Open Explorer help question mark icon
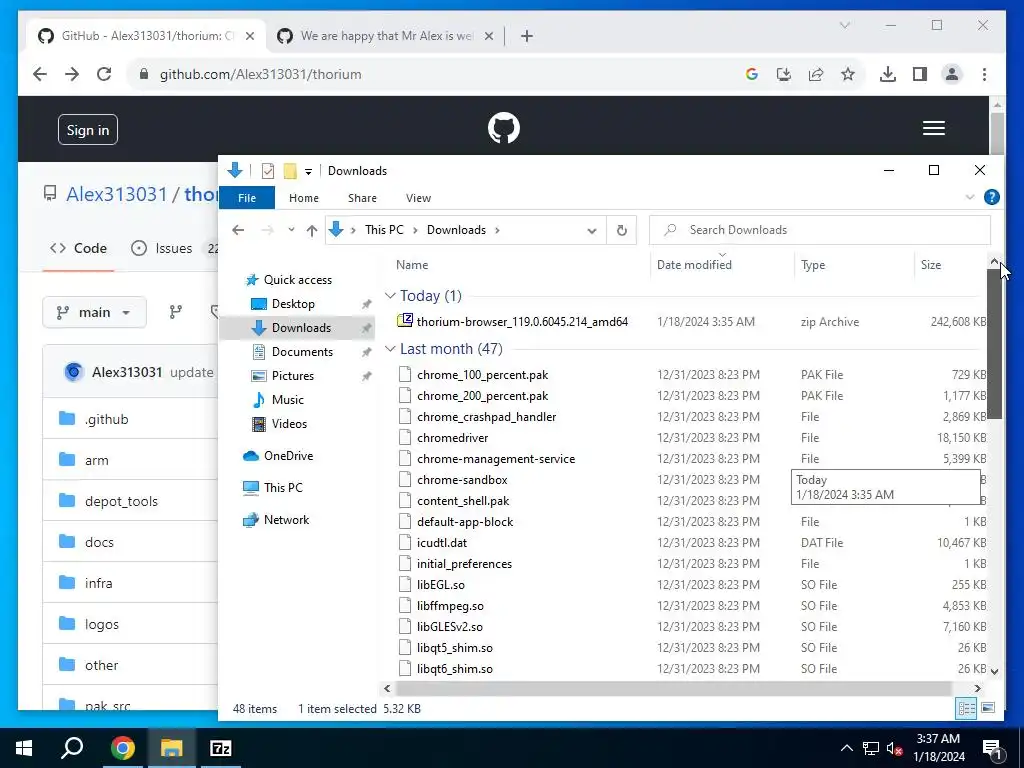The height and width of the screenshot is (768, 1024). 991,197
